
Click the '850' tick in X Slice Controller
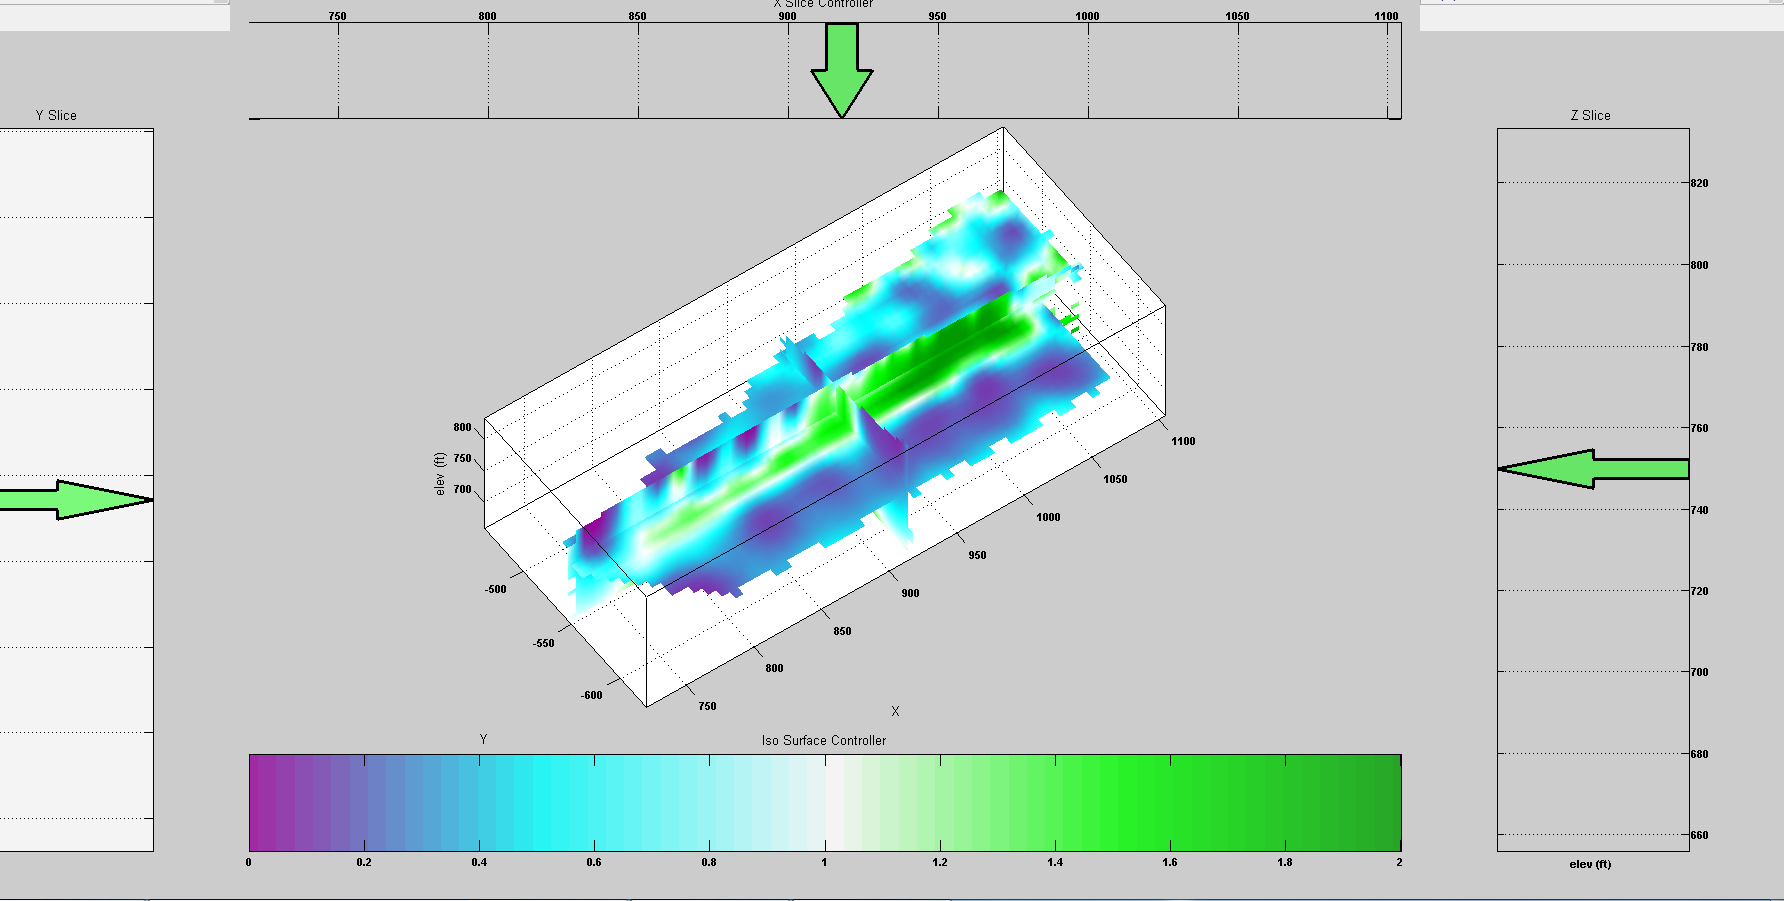637,17
